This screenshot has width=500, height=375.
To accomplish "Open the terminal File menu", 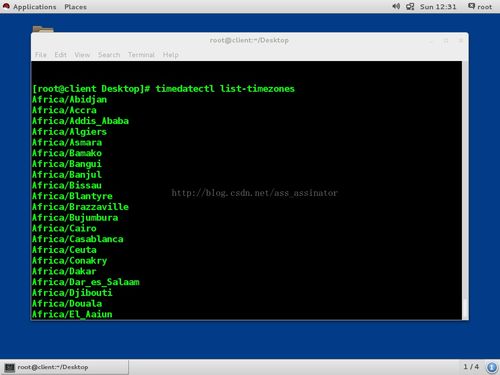I will (41, 55).
